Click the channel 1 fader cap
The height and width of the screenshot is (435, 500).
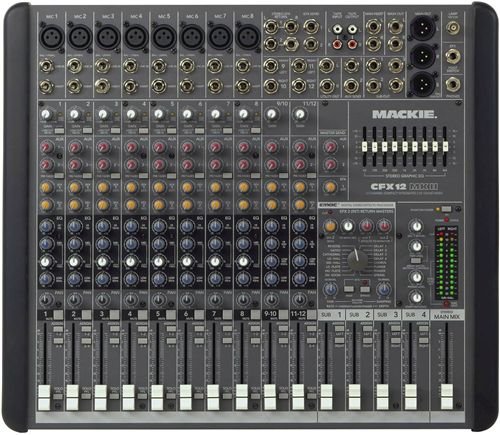click(x=44, y=397)
